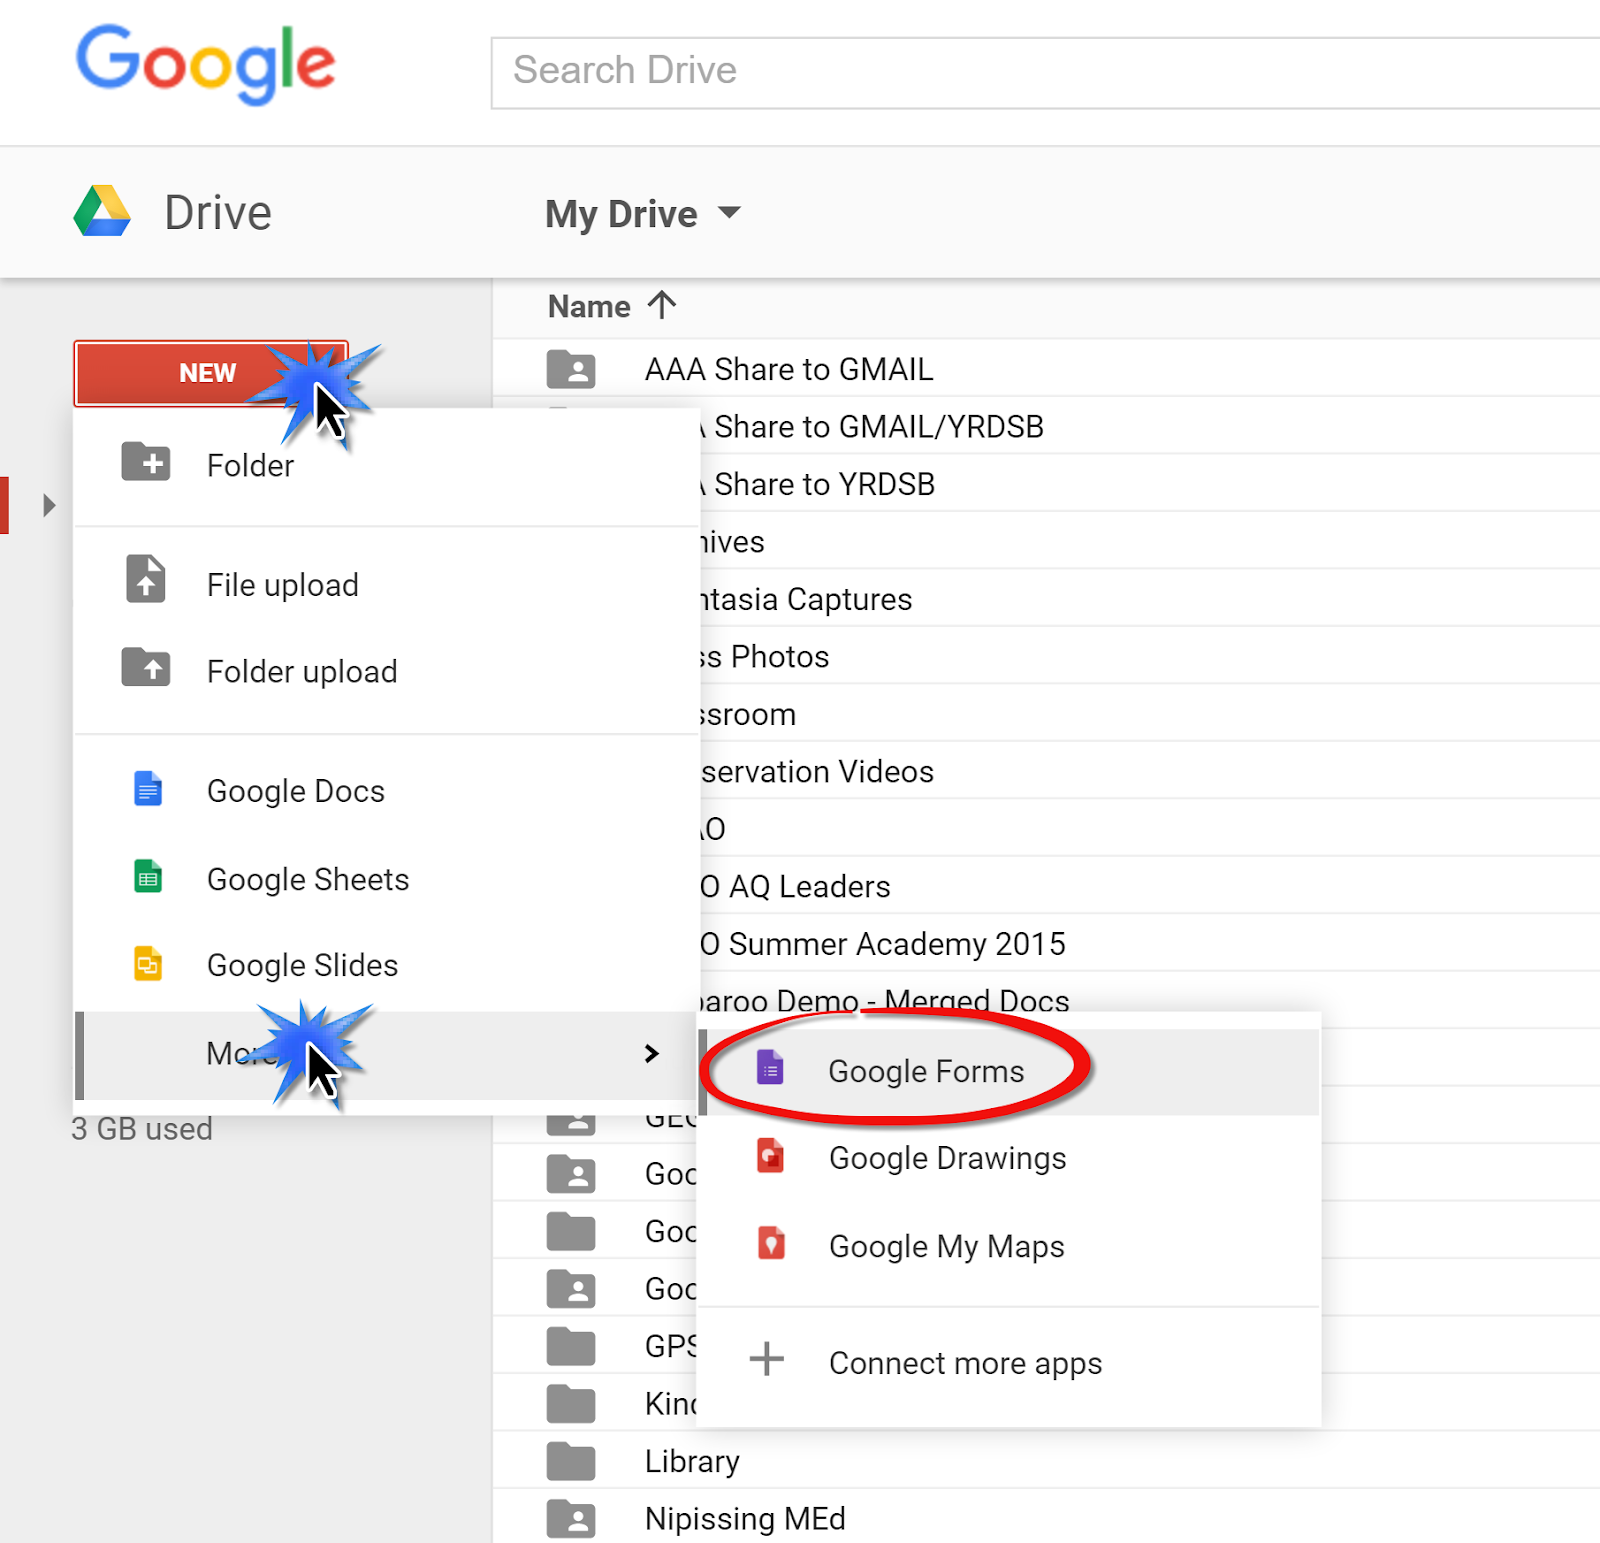Click the Library folder icon

pos(571,1461)
